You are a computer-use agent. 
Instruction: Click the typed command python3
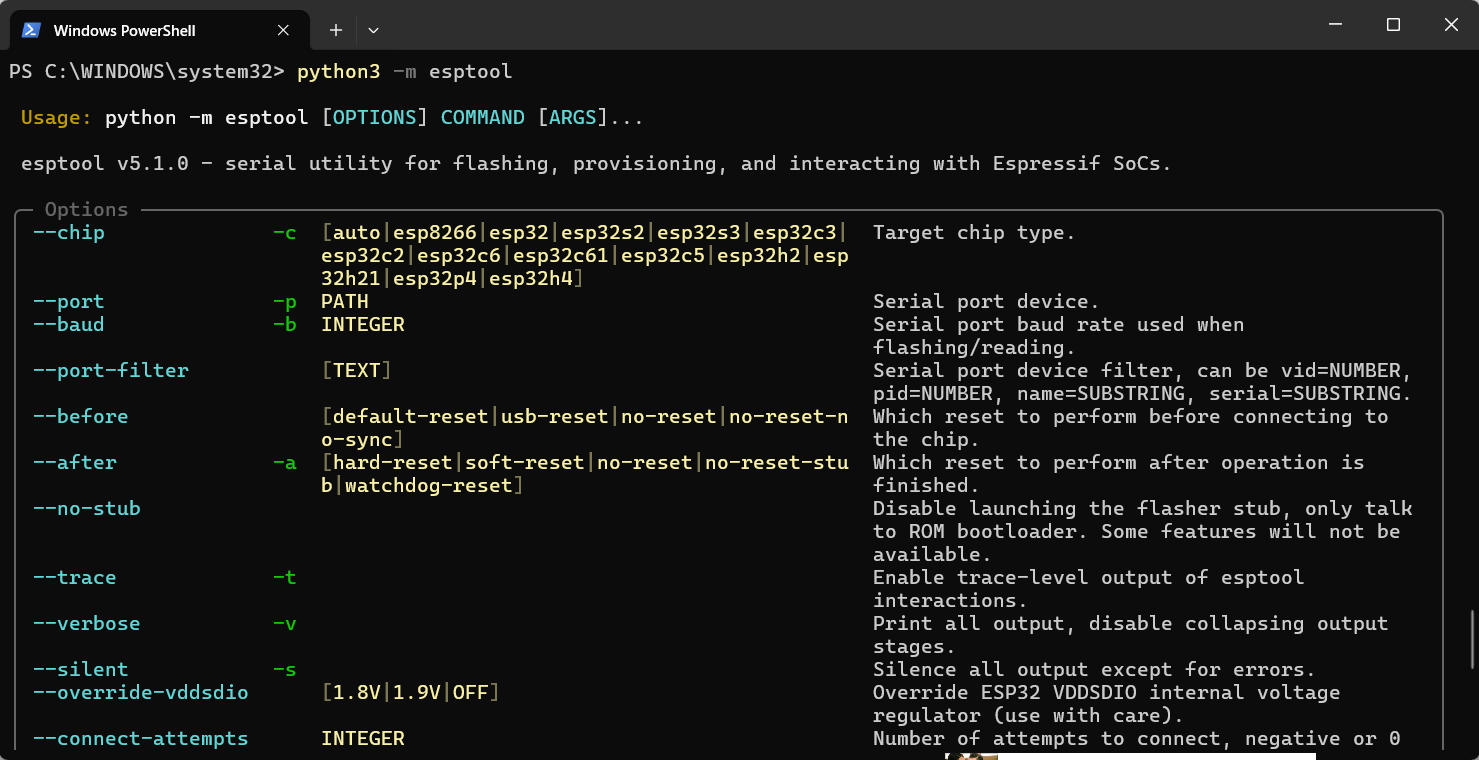pos(338,72)
